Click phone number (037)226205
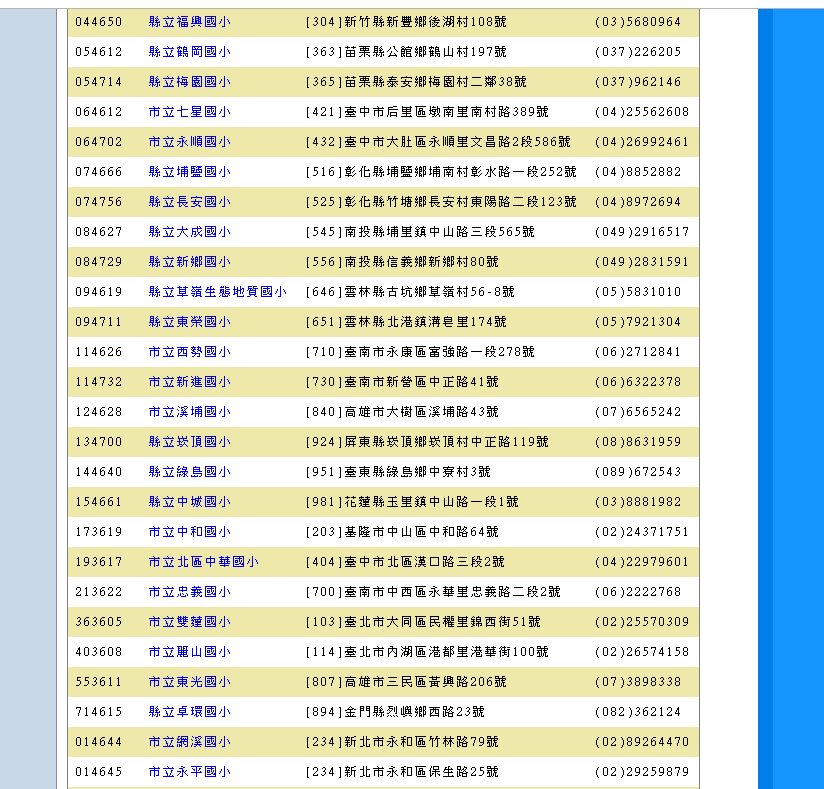824x789 pixels. click(x=638, y=52)
